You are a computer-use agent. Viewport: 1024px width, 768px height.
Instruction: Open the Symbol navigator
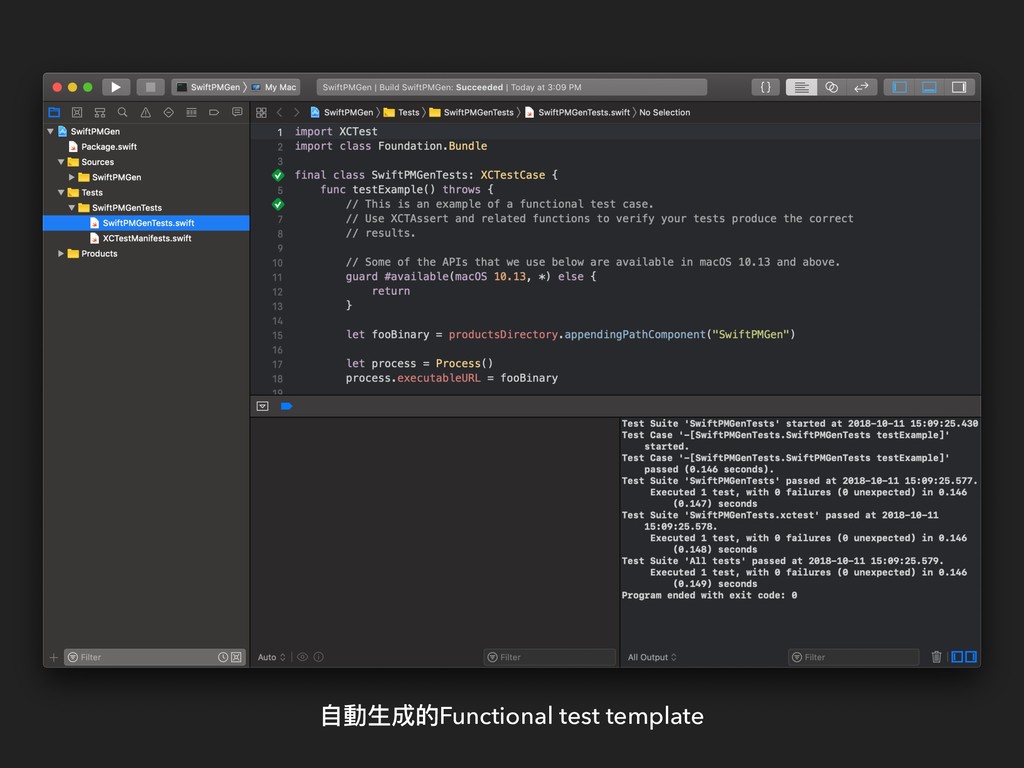[x=100, y=112]
